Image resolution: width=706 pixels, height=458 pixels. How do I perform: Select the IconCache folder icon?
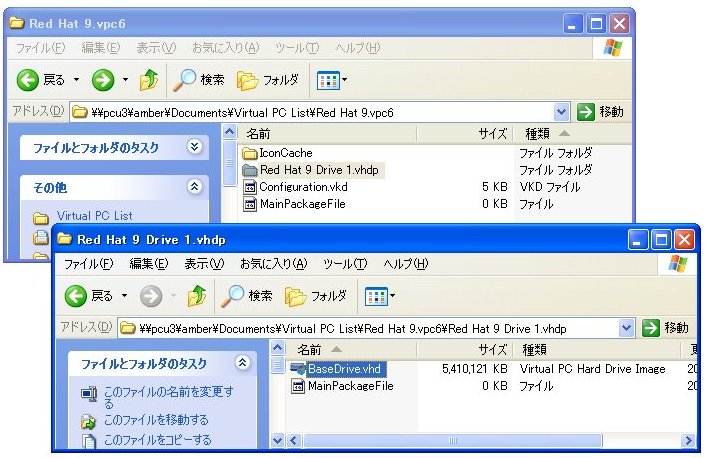[250, 154]
